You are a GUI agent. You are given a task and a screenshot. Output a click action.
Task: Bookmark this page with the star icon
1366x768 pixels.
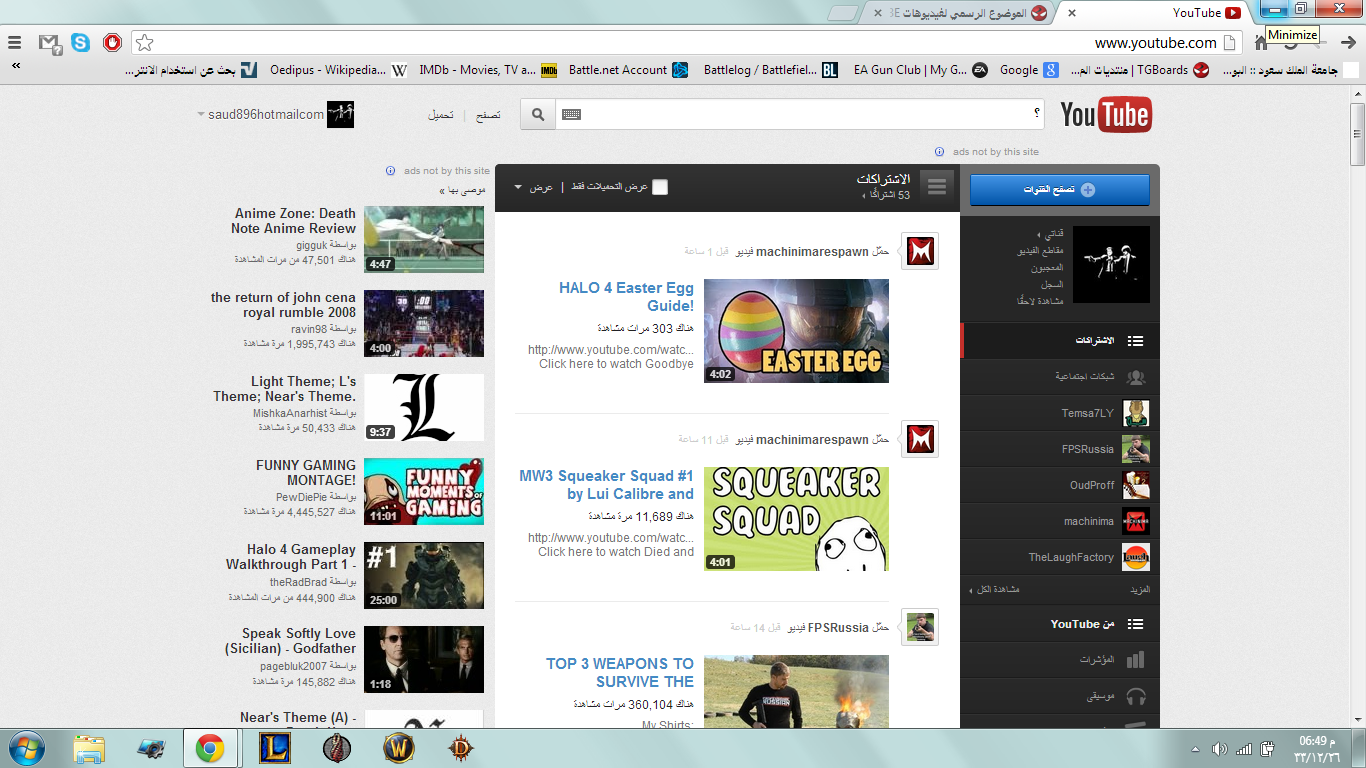tap(144, 43)
